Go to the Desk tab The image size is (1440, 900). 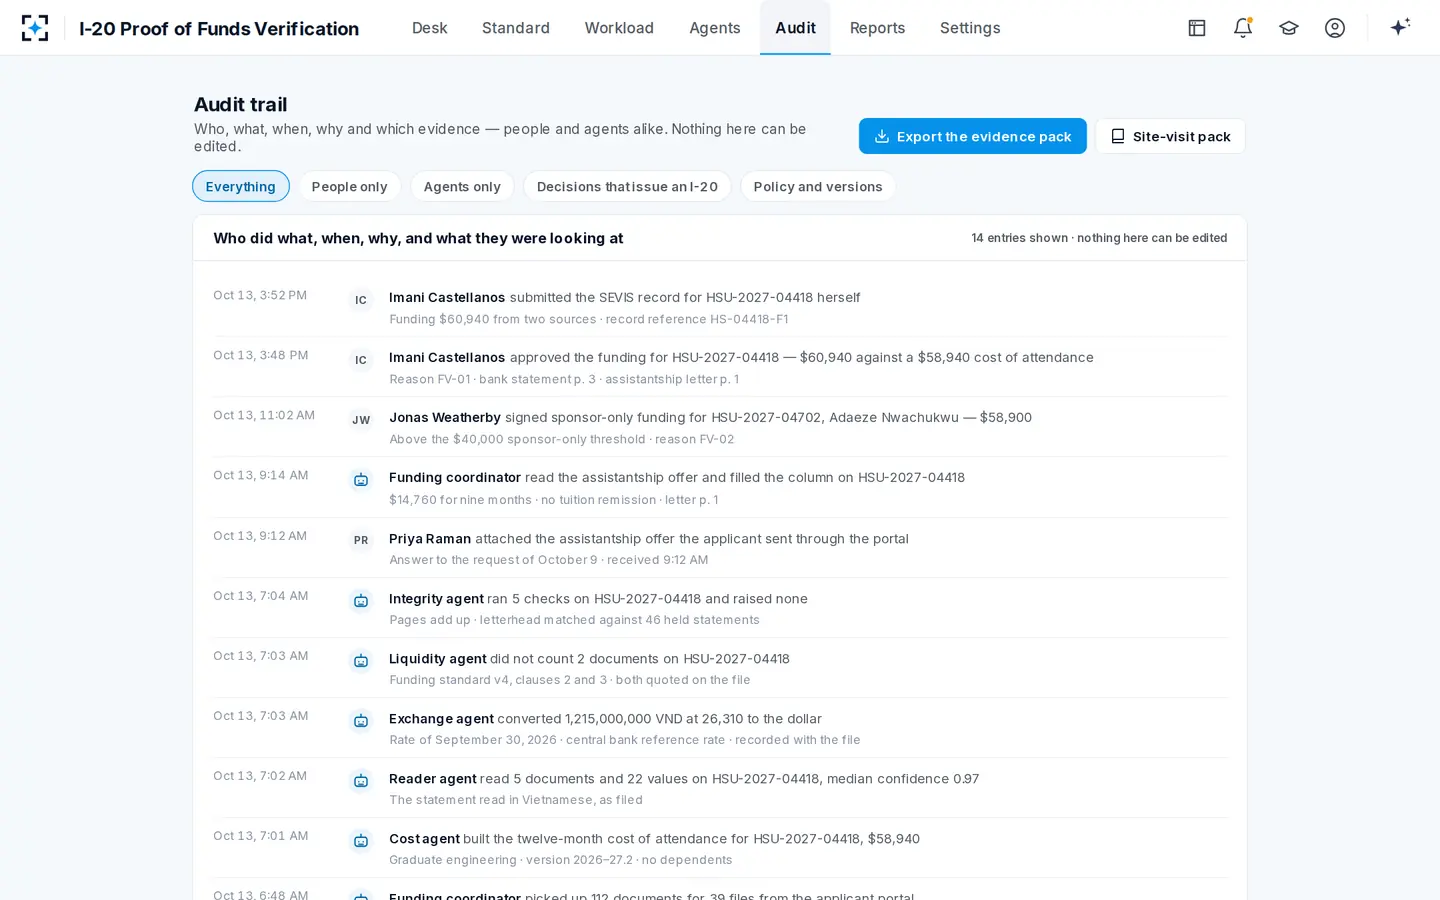point(430,28)
